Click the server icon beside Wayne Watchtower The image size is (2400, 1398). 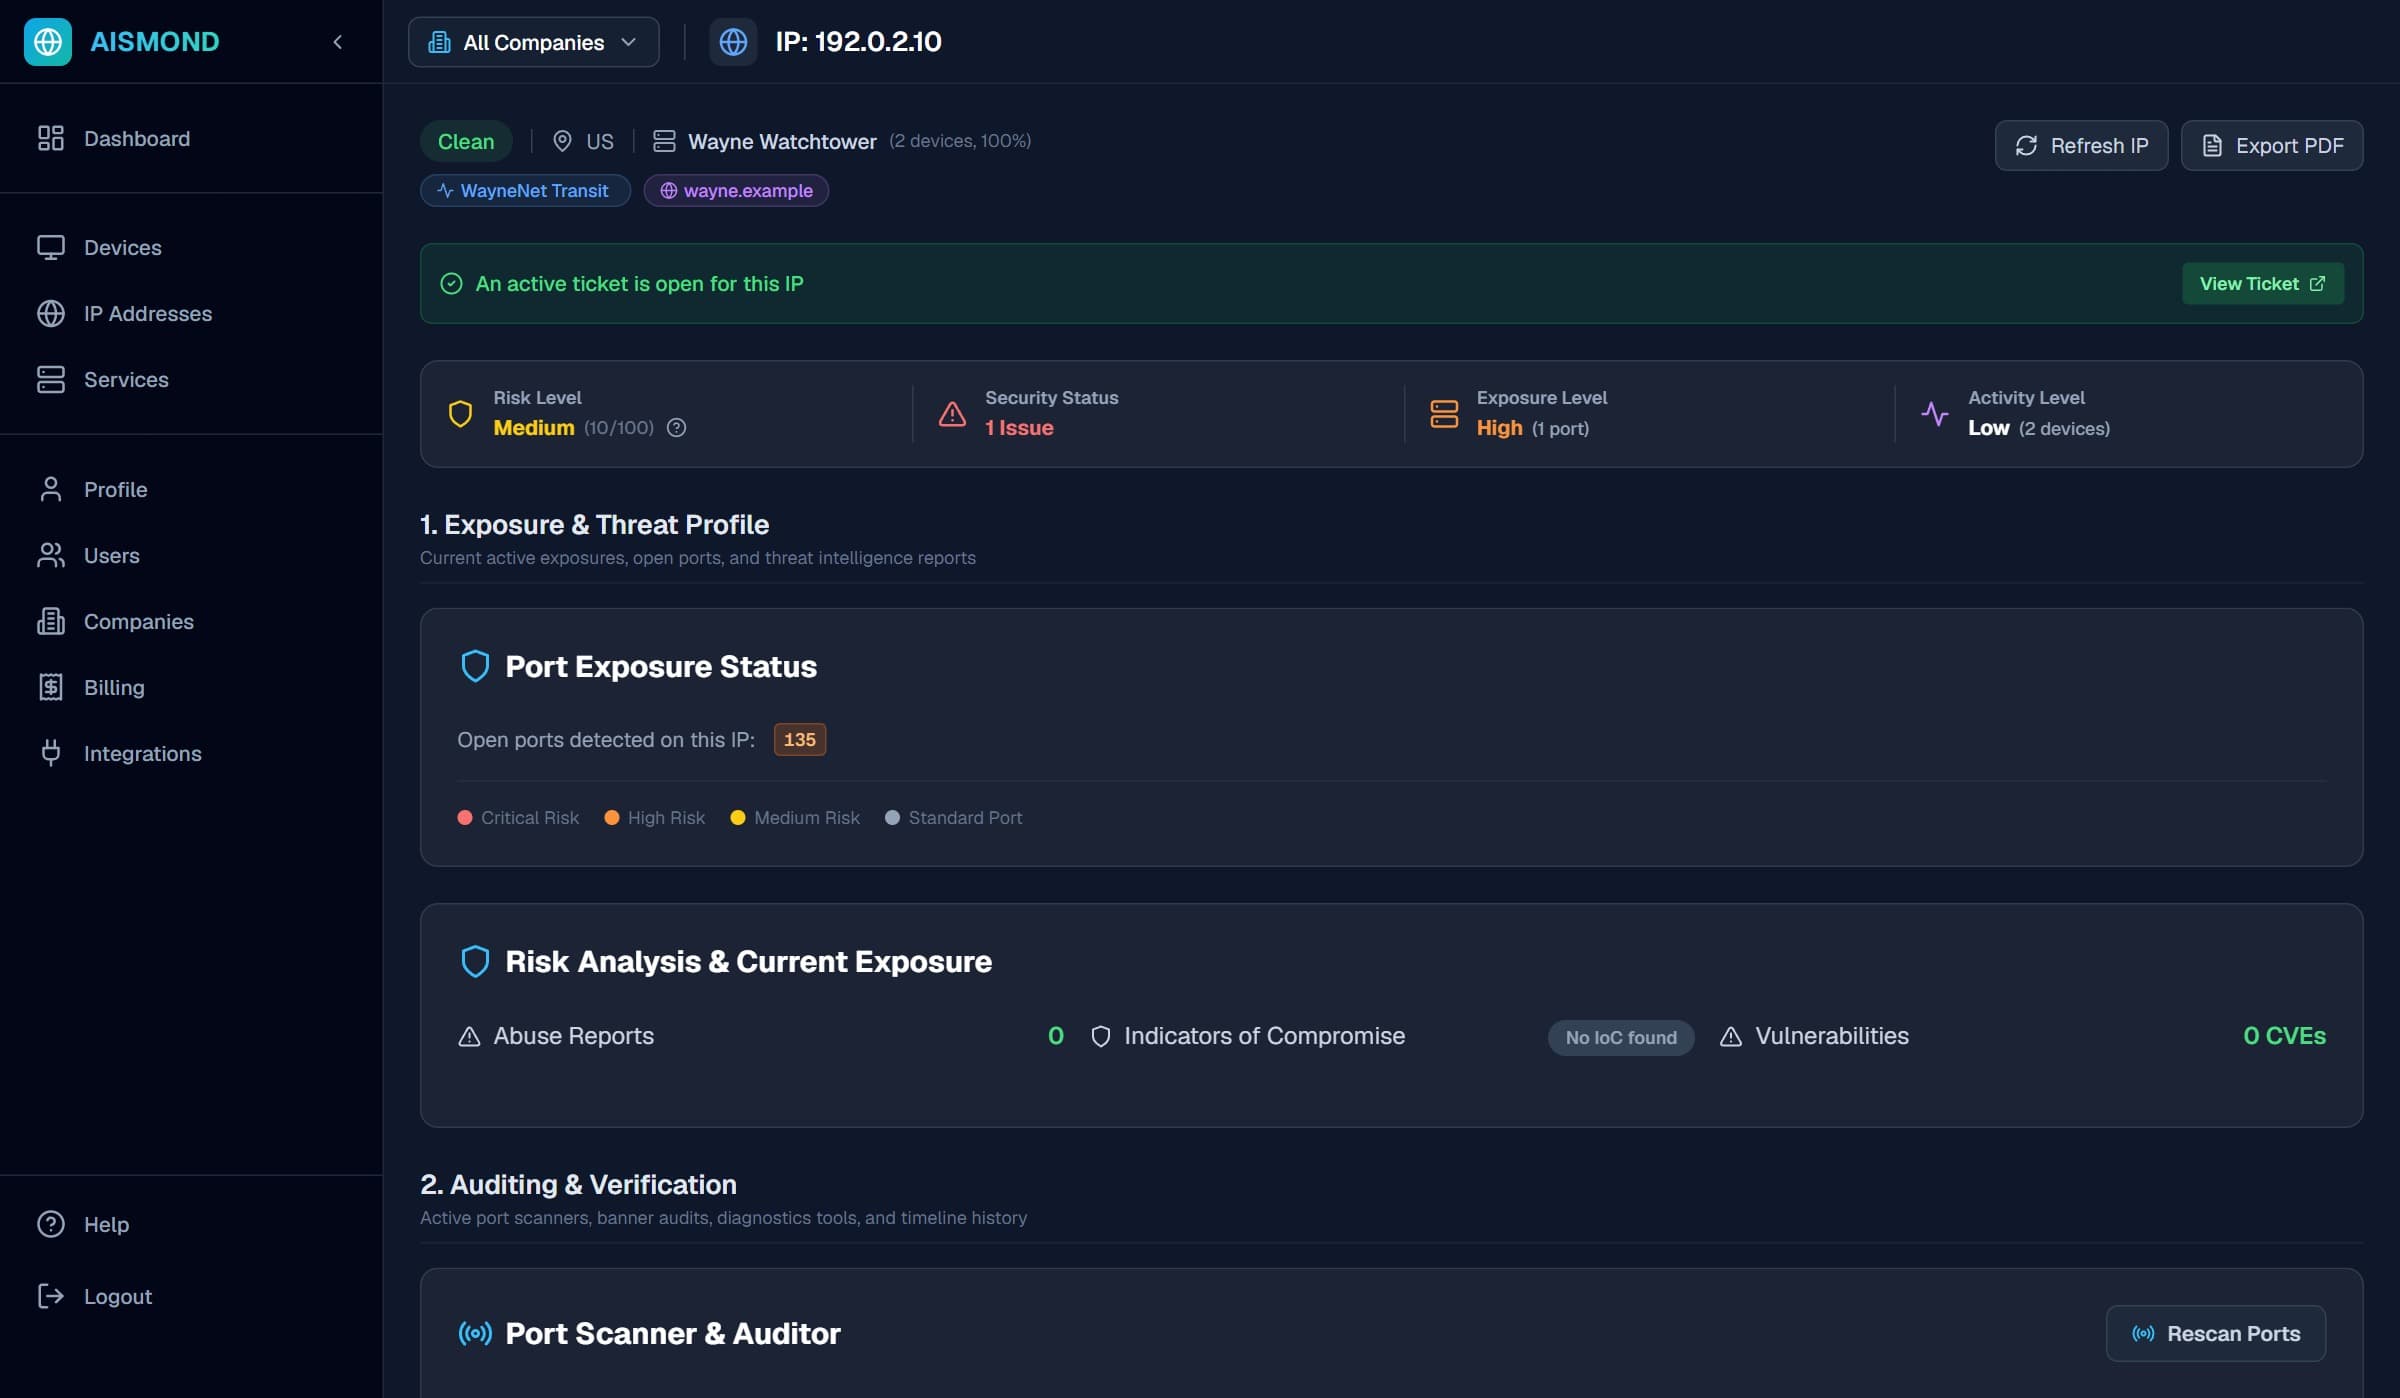pyautogui.click(x=664, y=141)
